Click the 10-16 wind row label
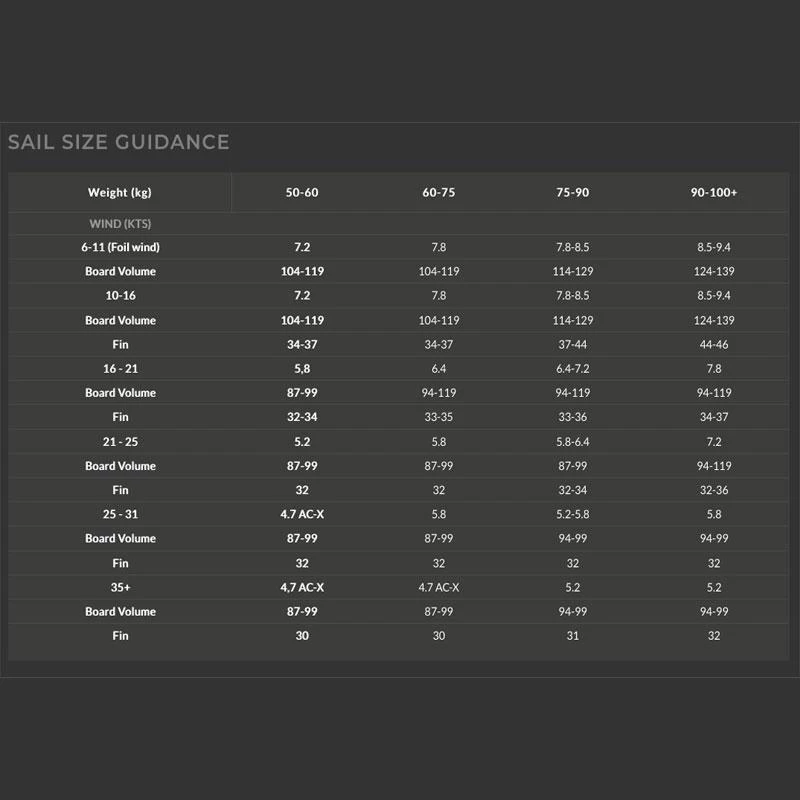 click(x=120, y=296)
